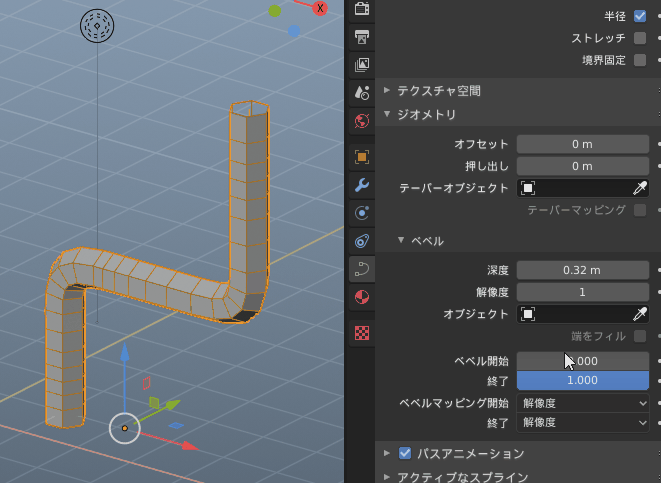
Task: Click the green Y move arrow
Action: coord(172,405)
